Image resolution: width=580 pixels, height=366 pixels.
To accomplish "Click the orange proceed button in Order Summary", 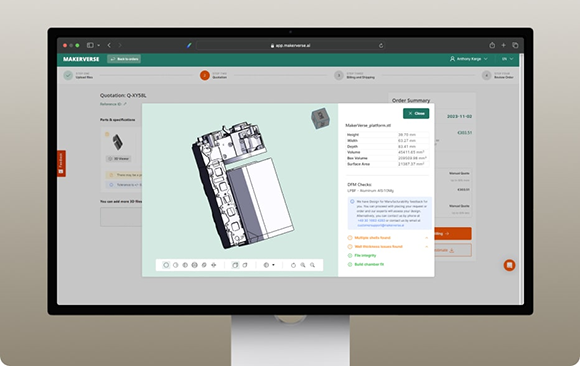I will point(453,234).
